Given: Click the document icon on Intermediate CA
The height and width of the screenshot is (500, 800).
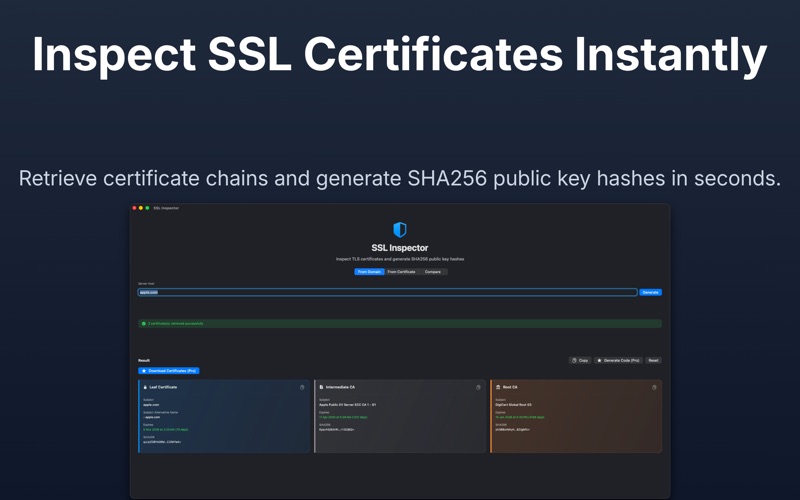Looking at the screenshot, I should tap(321, 387).
